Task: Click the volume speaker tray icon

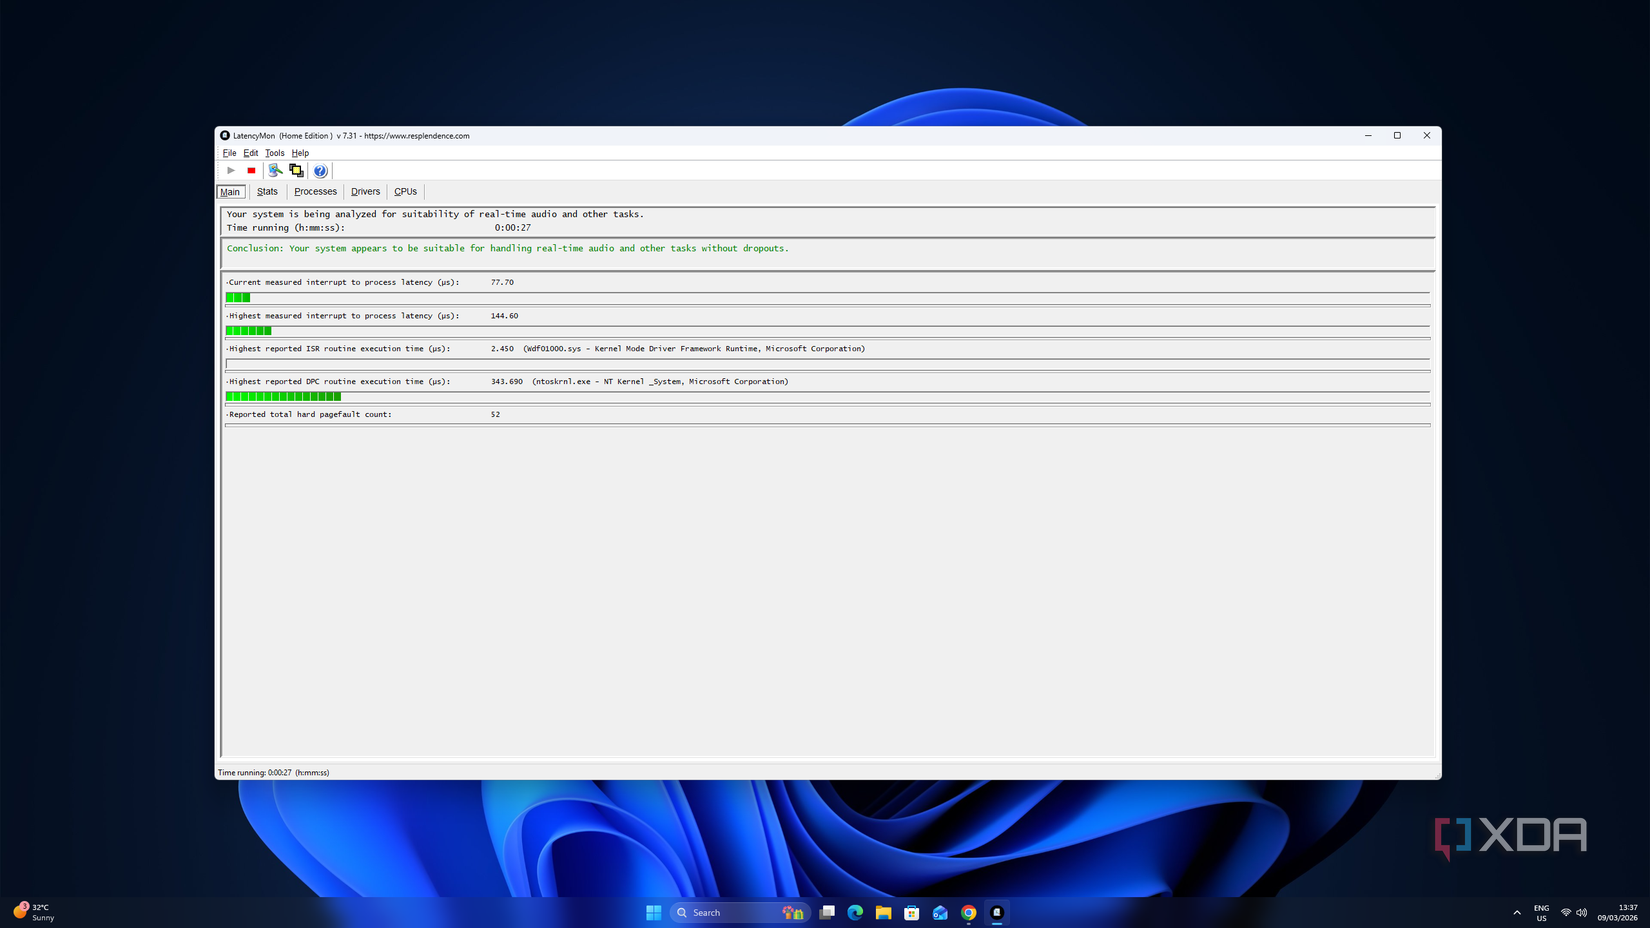Action: click(1582, 912)
